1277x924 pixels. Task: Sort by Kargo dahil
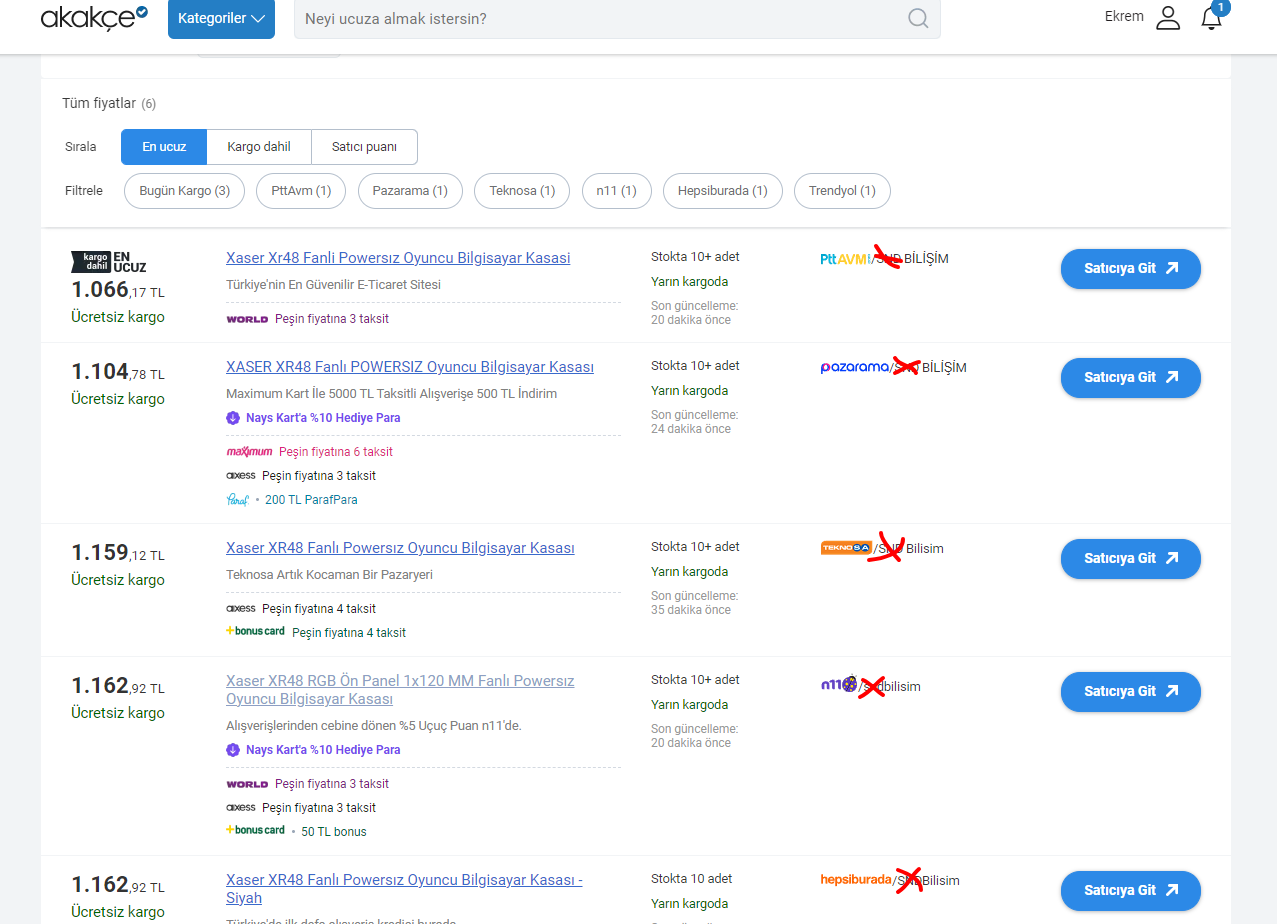[259, 147]
